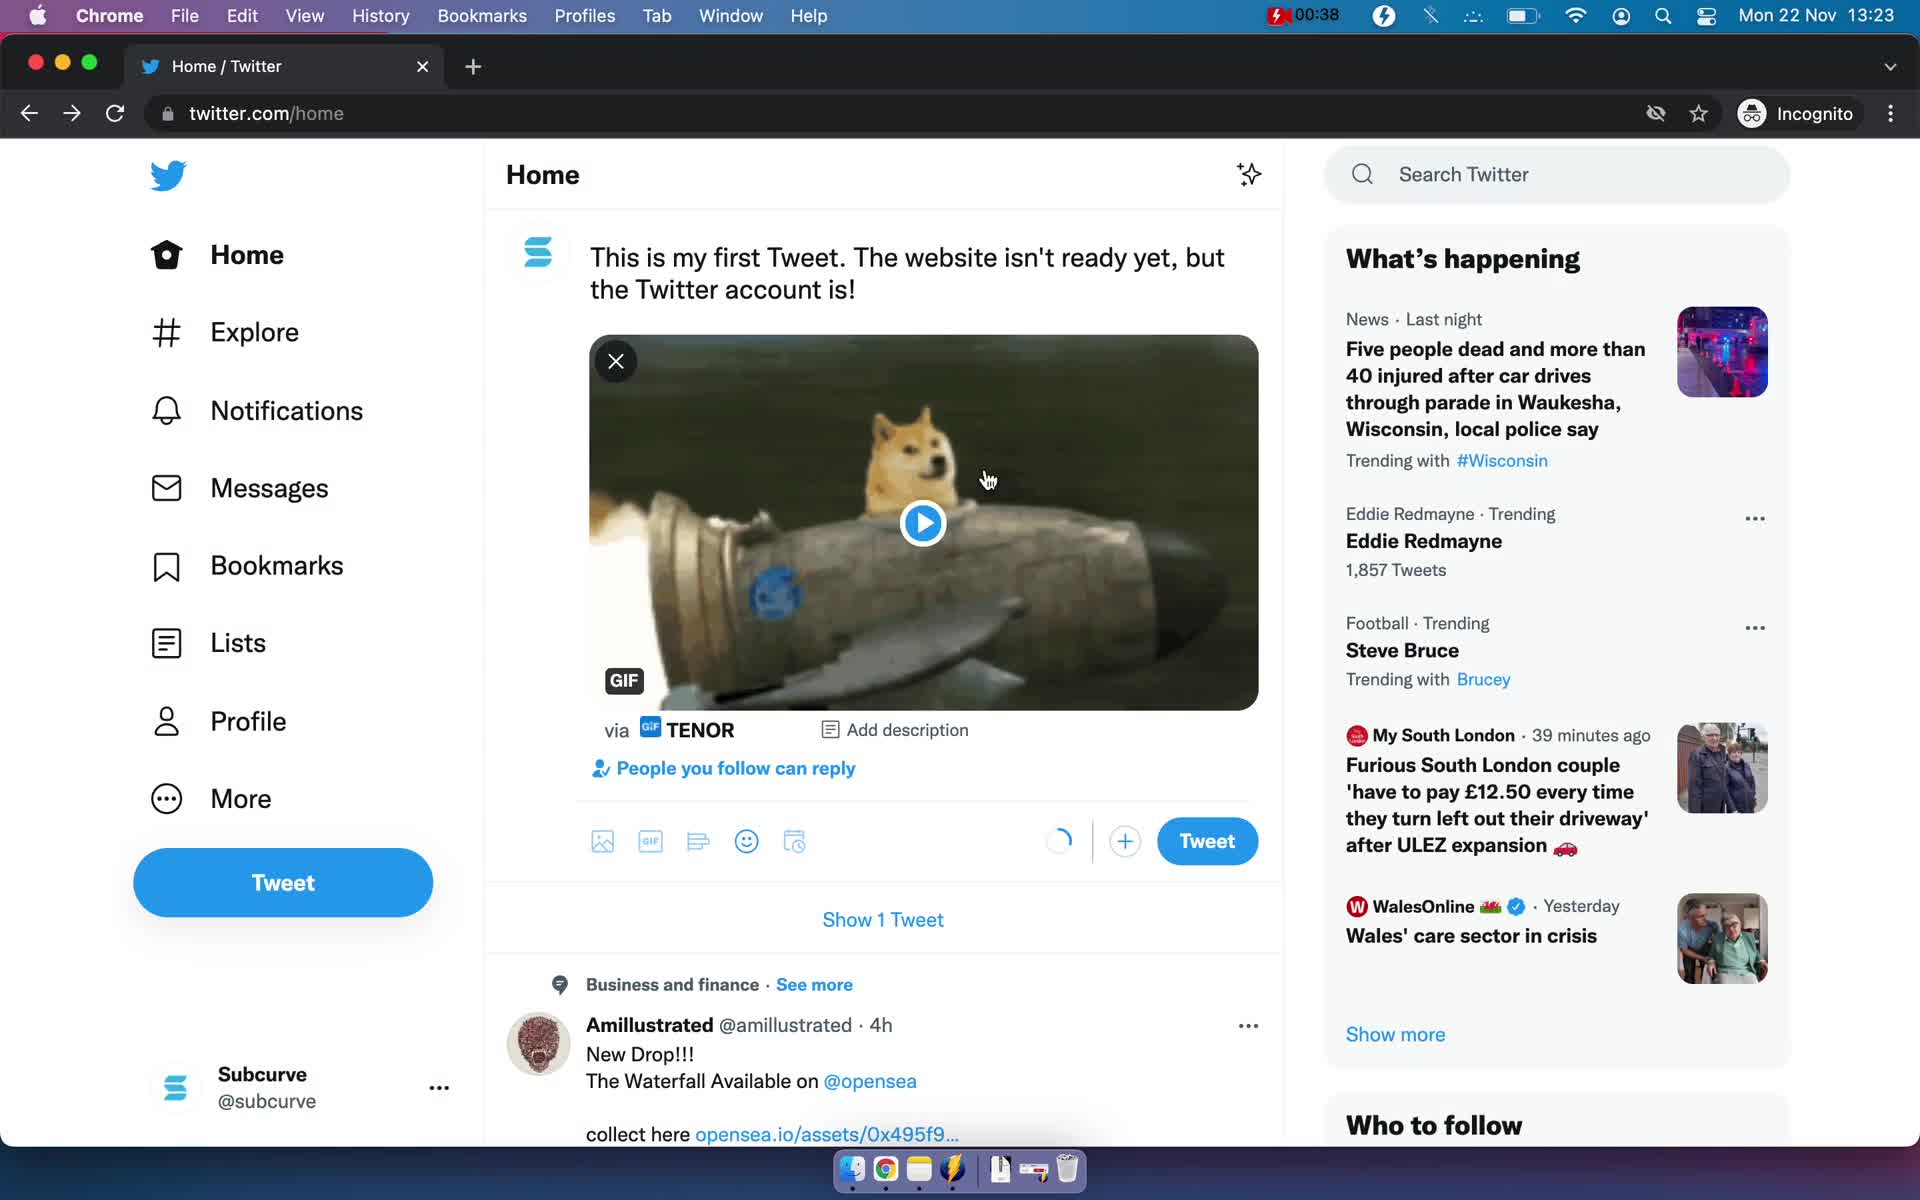Open Home from the sidebar

[x=218, y=255]
